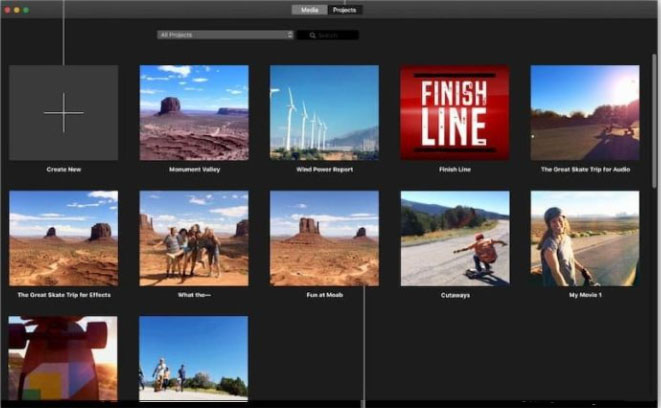Screen dimensions: 661x408
Task: Click the vertical scrollbar on the right
Action: pyautogui.click(x=654, y=120)
